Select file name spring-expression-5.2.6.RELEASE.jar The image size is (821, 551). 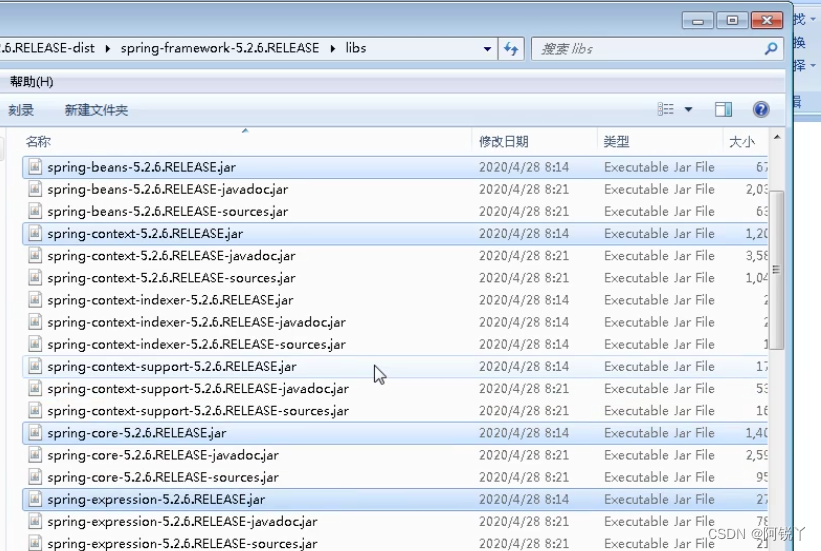pyautogui.click(x=156, y=500)
